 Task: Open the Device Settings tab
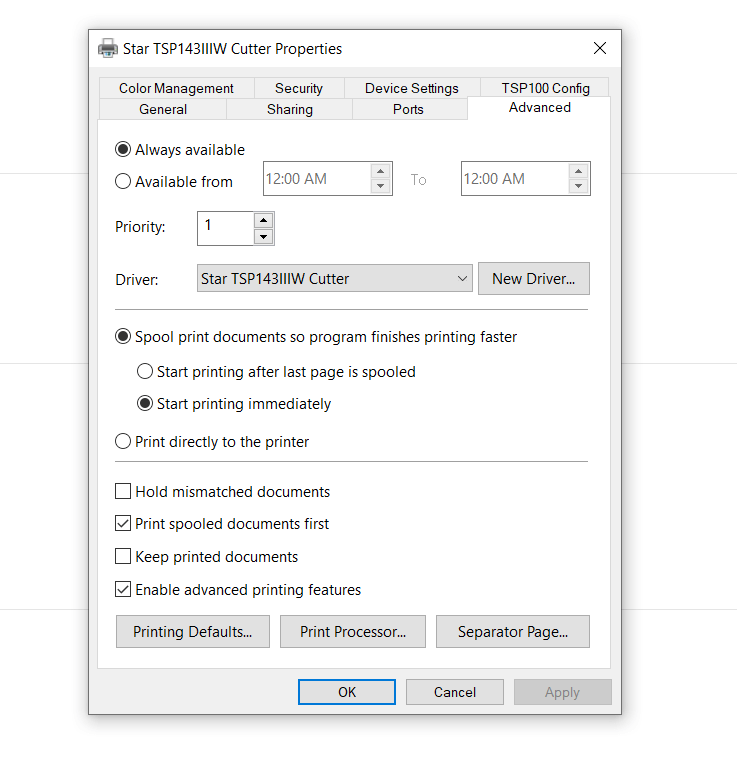(x=412, y=88)
